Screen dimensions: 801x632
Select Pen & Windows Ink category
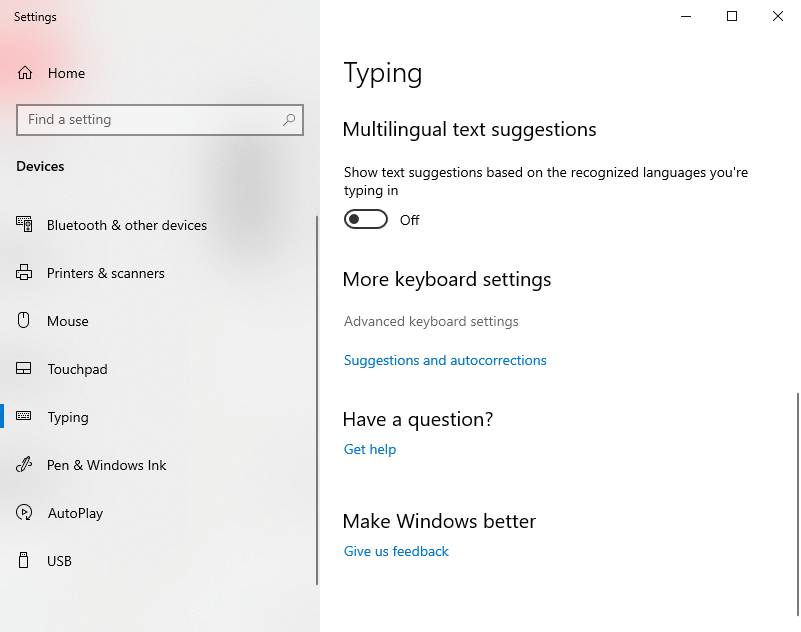coord(107,465)
